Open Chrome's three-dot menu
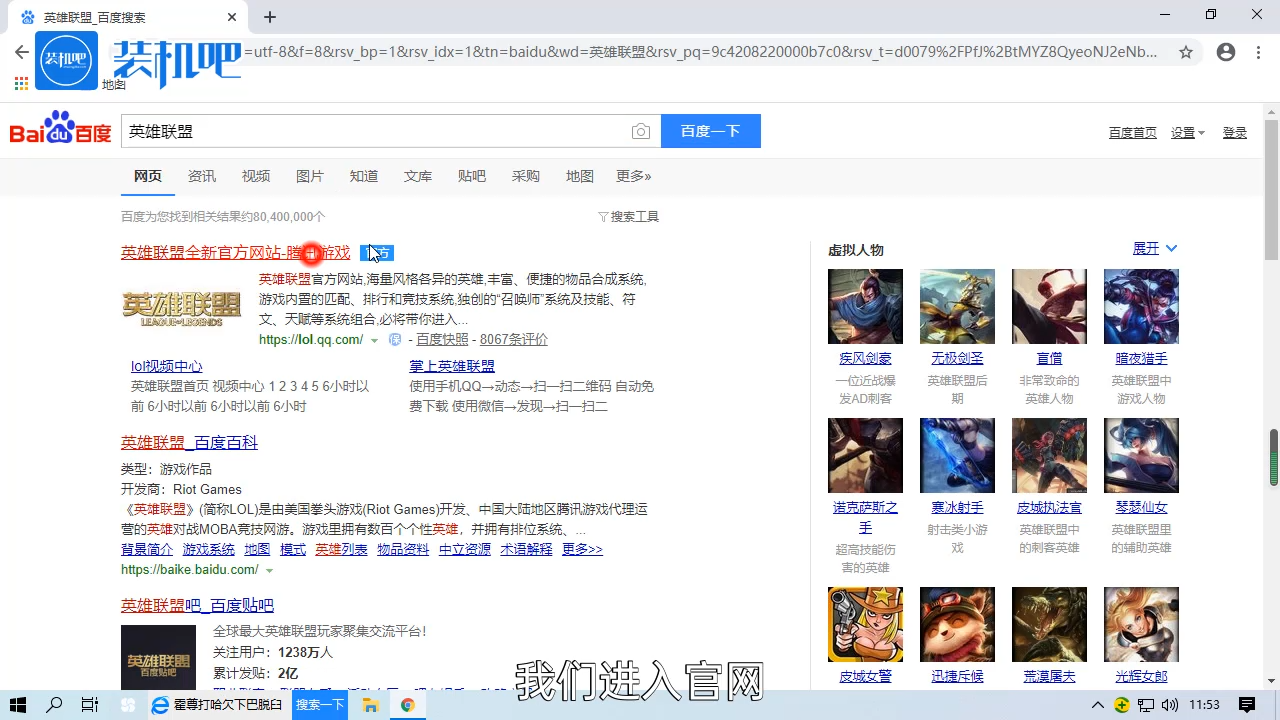 click(1258, 52)
